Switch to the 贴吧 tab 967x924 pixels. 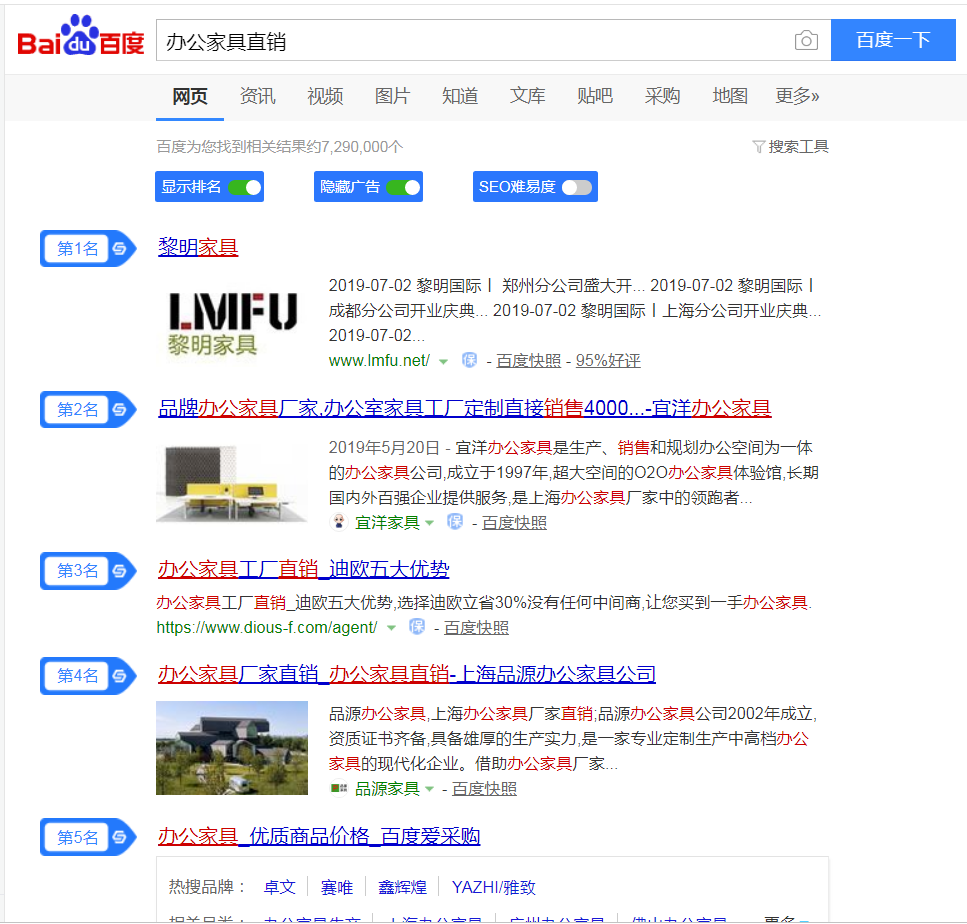pos(595,96)
